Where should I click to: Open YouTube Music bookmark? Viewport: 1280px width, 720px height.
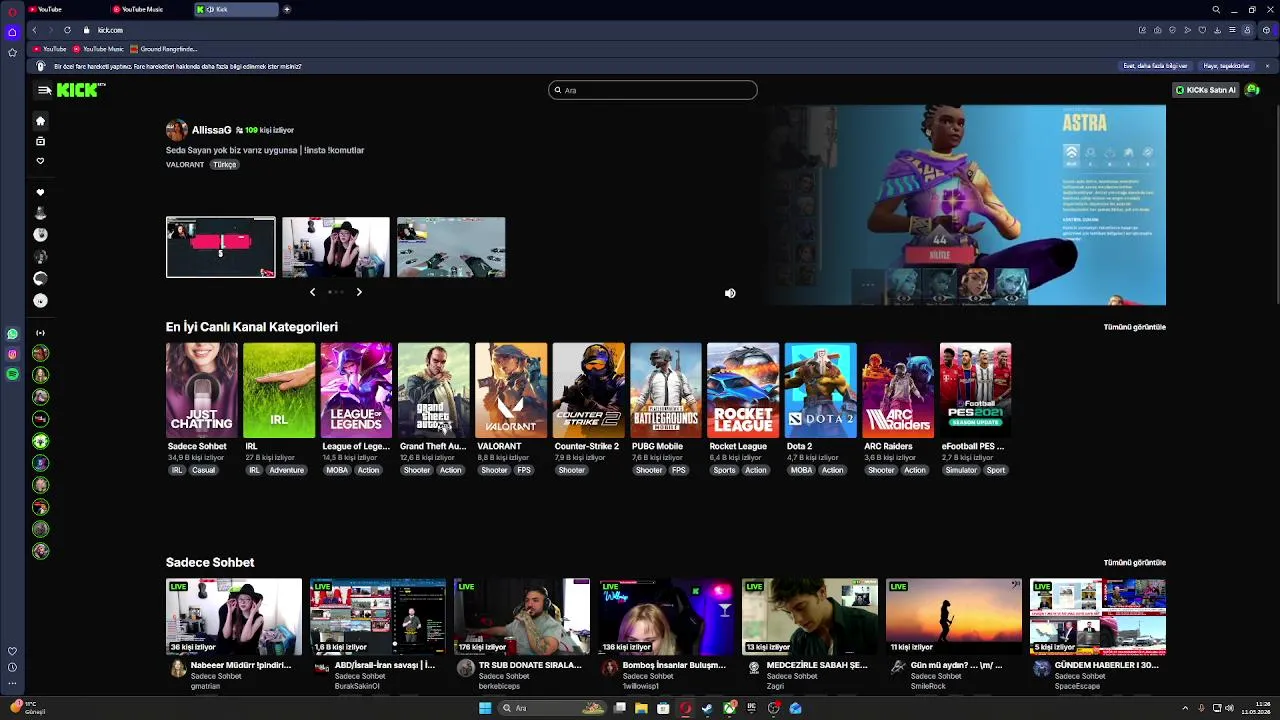tap(98, 48)
